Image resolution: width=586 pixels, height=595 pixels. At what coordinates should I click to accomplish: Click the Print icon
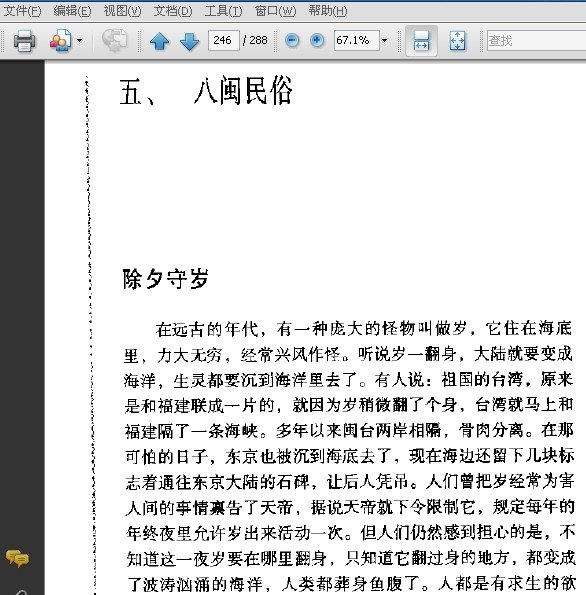[x=25, y=40]
